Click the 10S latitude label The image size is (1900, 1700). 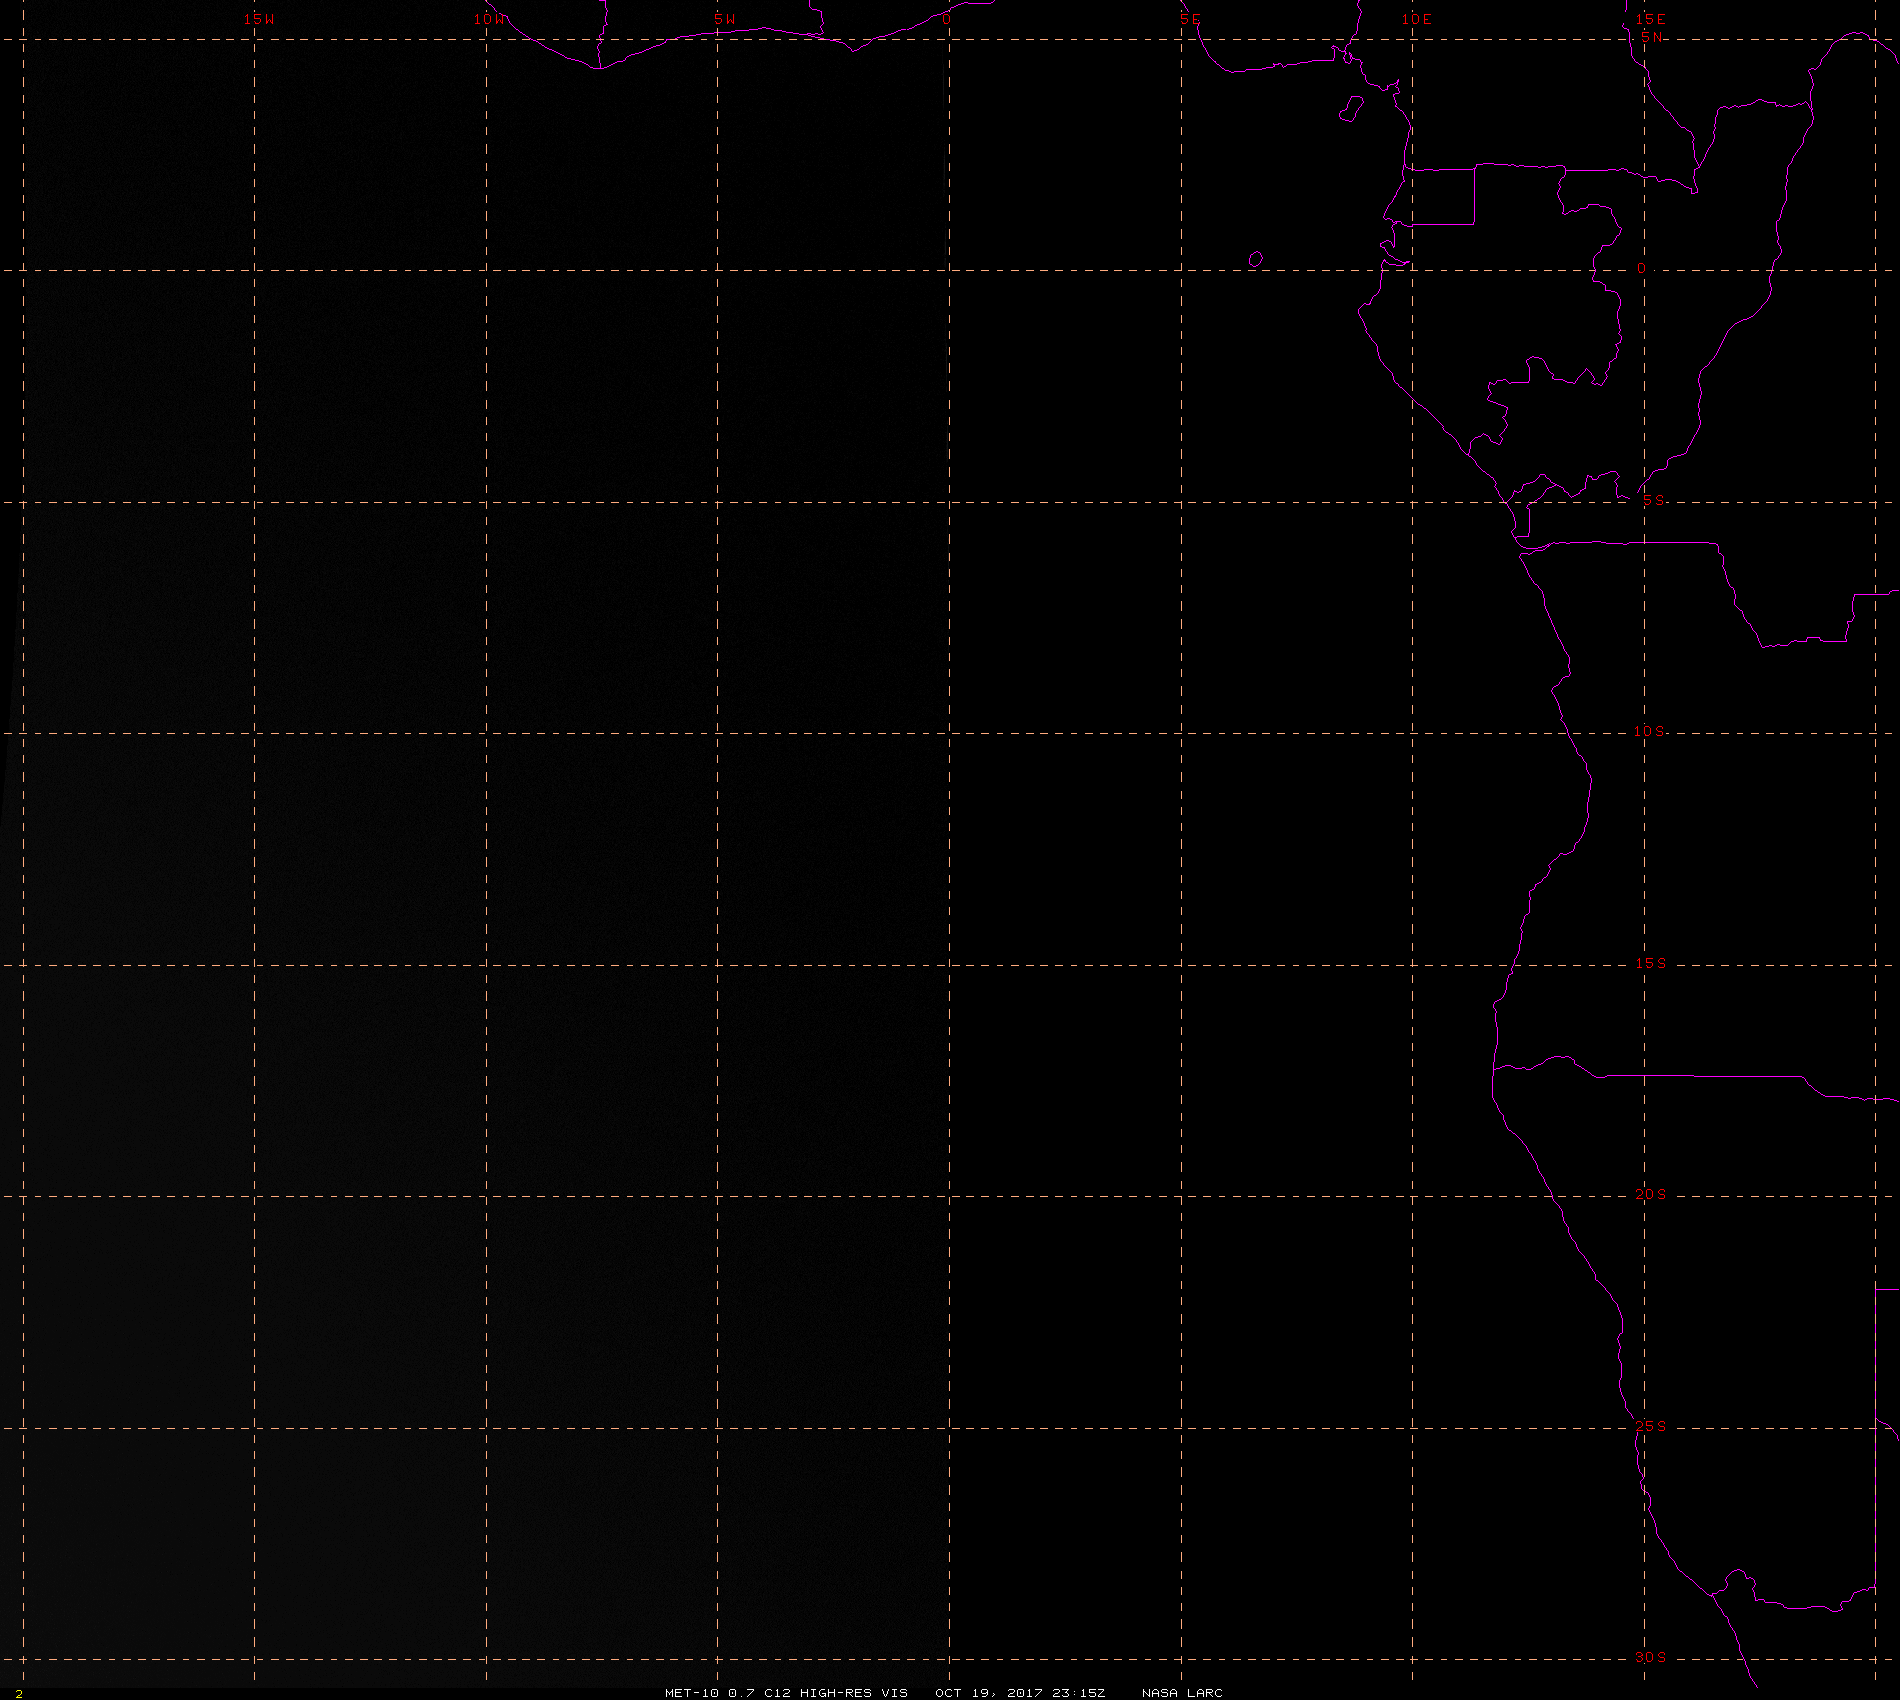click(1650, 731)
